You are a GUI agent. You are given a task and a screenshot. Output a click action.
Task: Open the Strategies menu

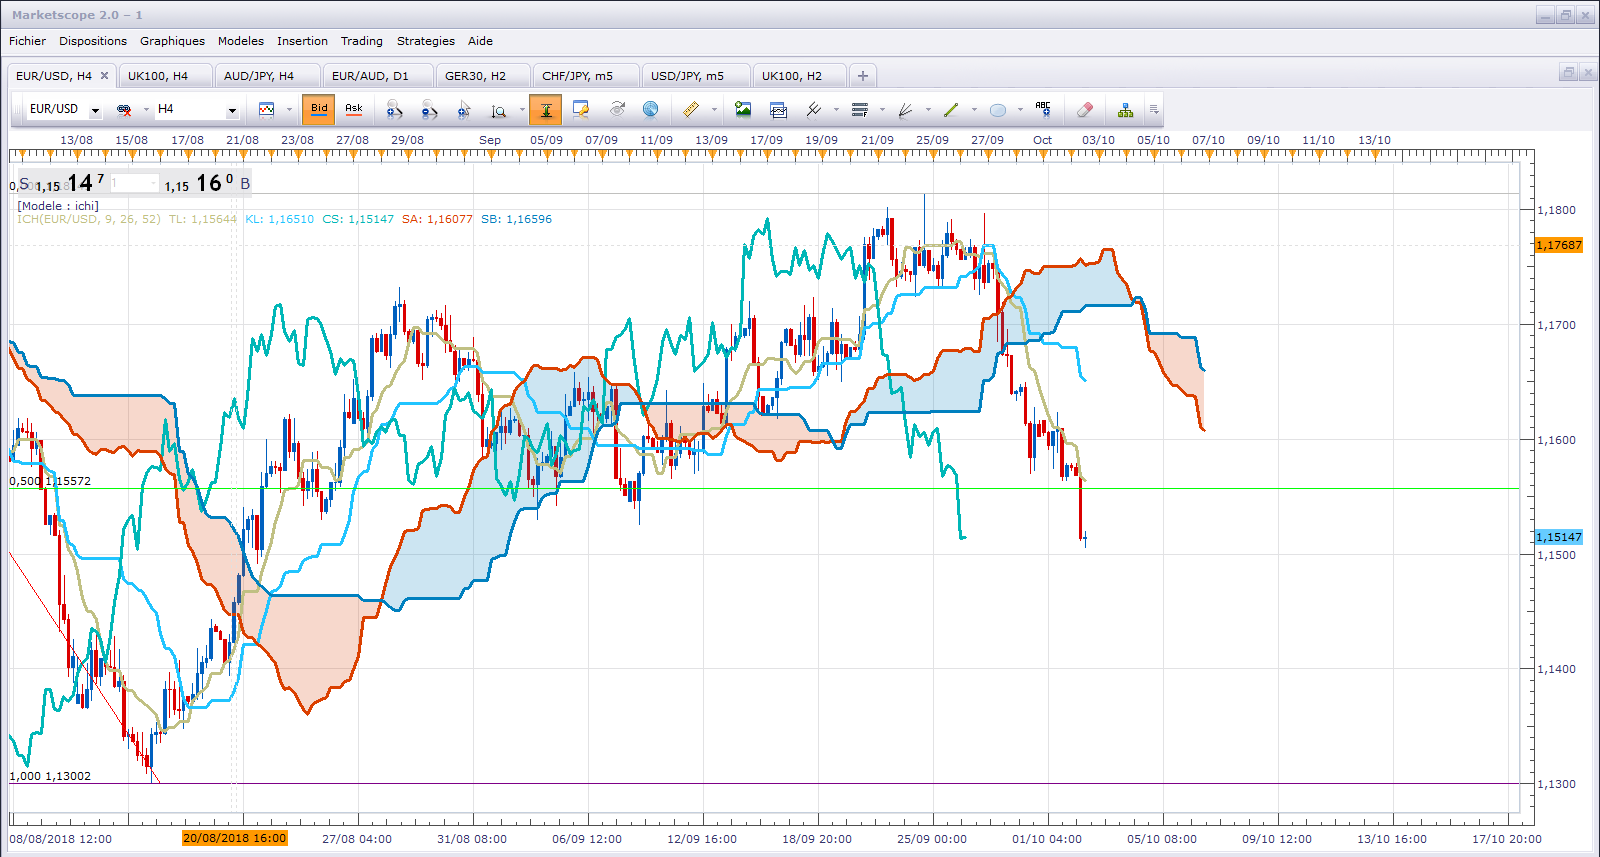click(425, 41)
